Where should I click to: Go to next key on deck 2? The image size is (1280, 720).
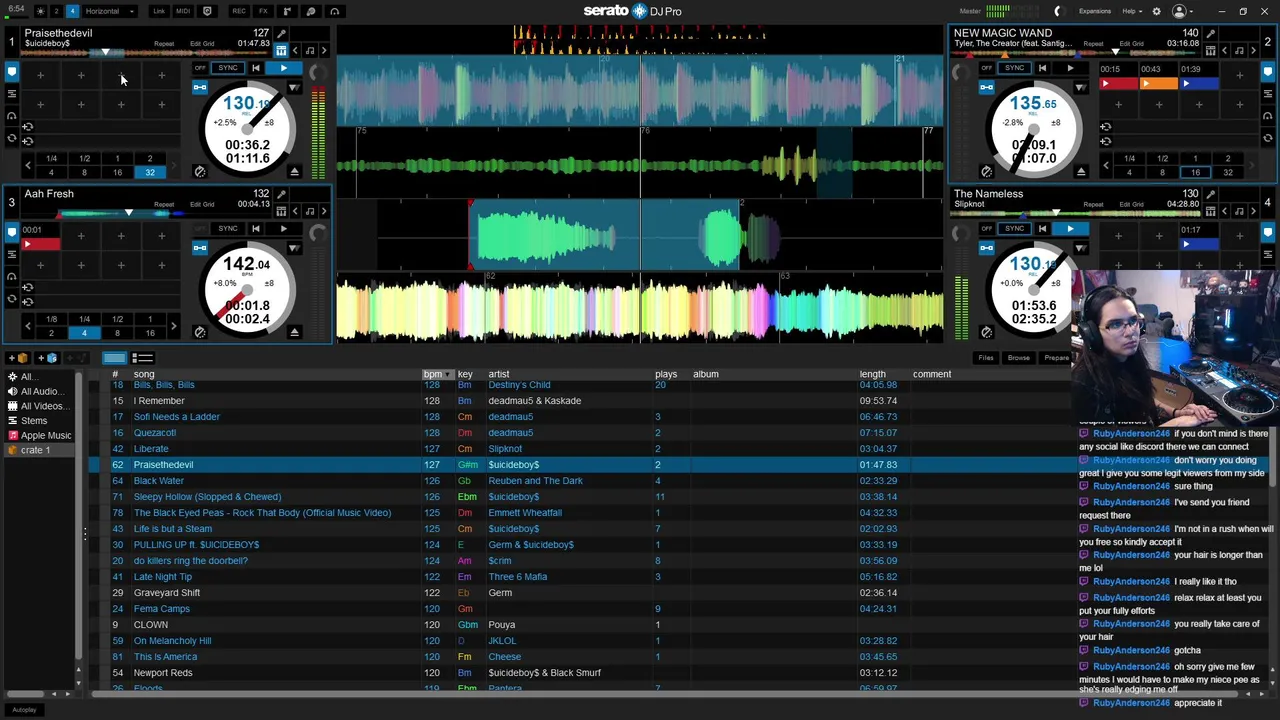(1253, 51)
